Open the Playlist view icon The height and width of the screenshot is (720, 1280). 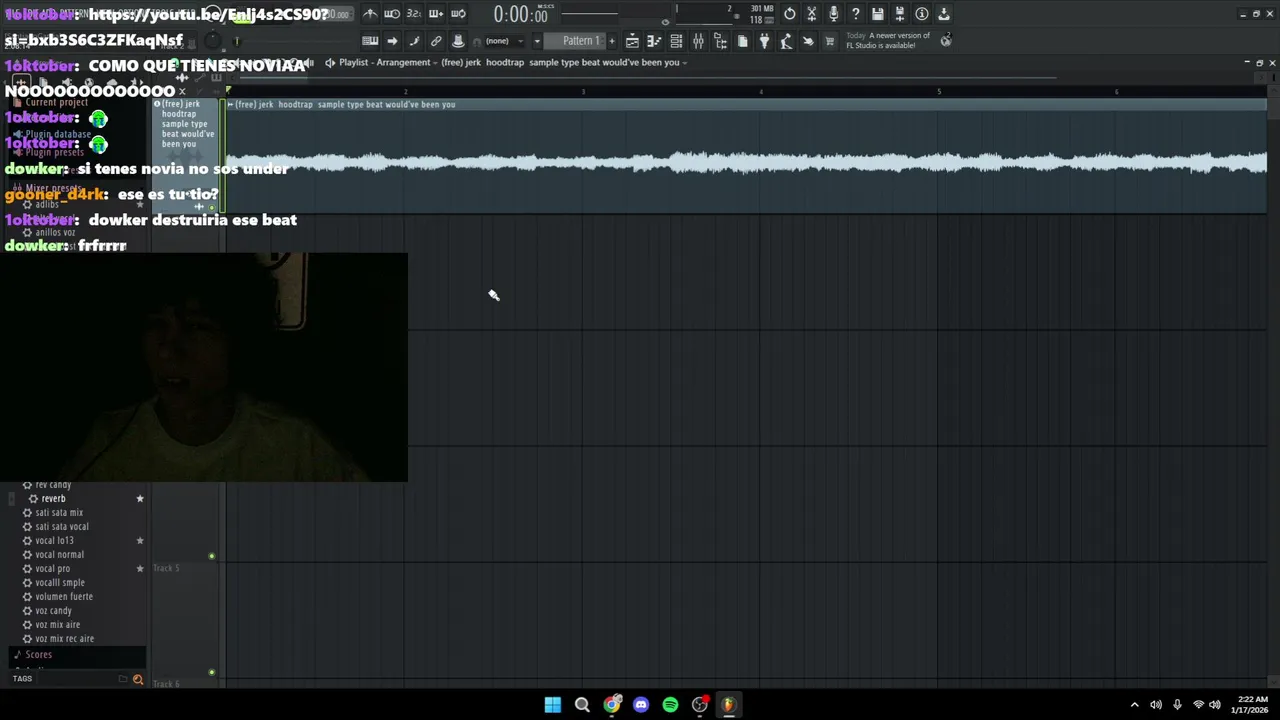point(632,41)
